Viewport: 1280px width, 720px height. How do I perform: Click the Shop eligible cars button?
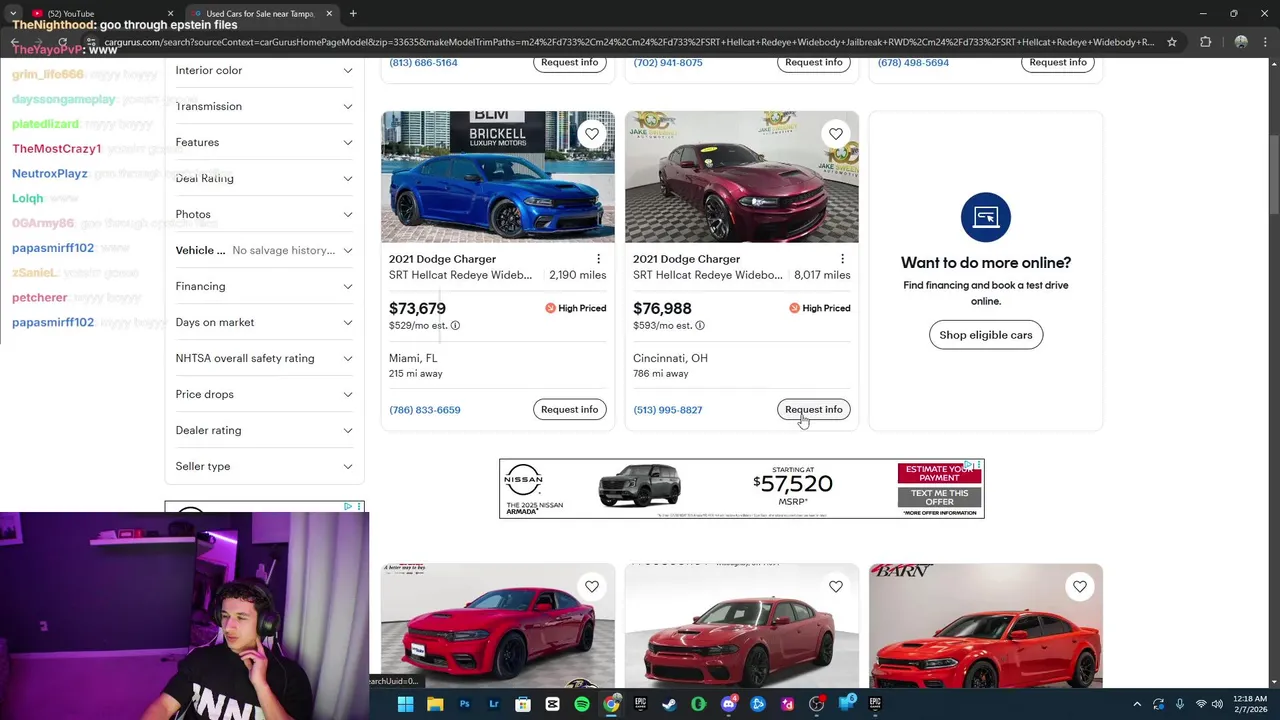point(986,335)
